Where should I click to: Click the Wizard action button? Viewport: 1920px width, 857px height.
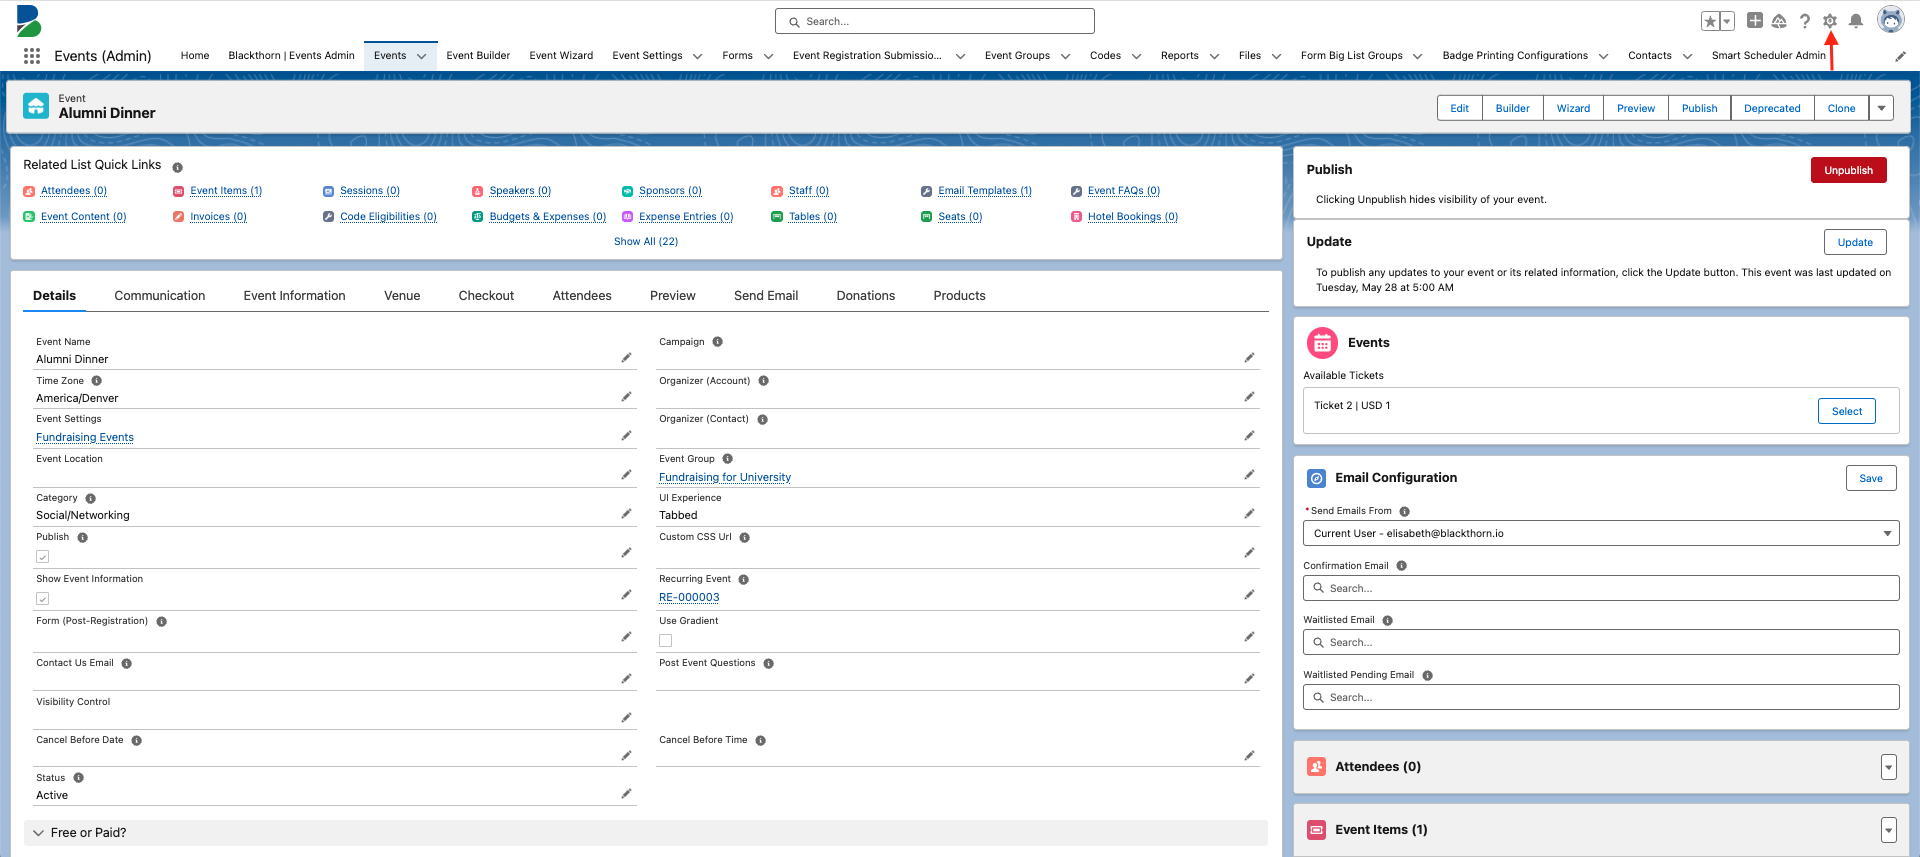tap(1573, 108)
